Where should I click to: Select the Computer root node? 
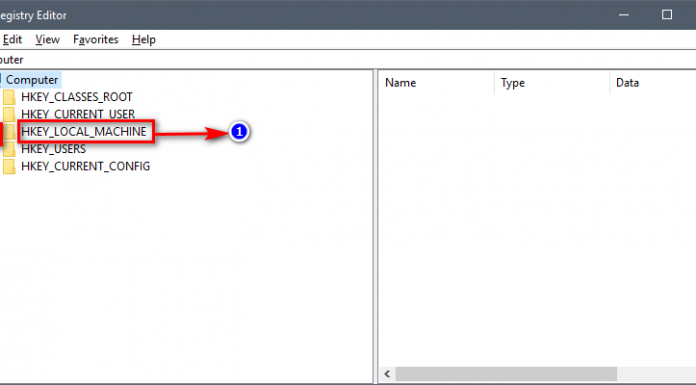pos(32,80)
